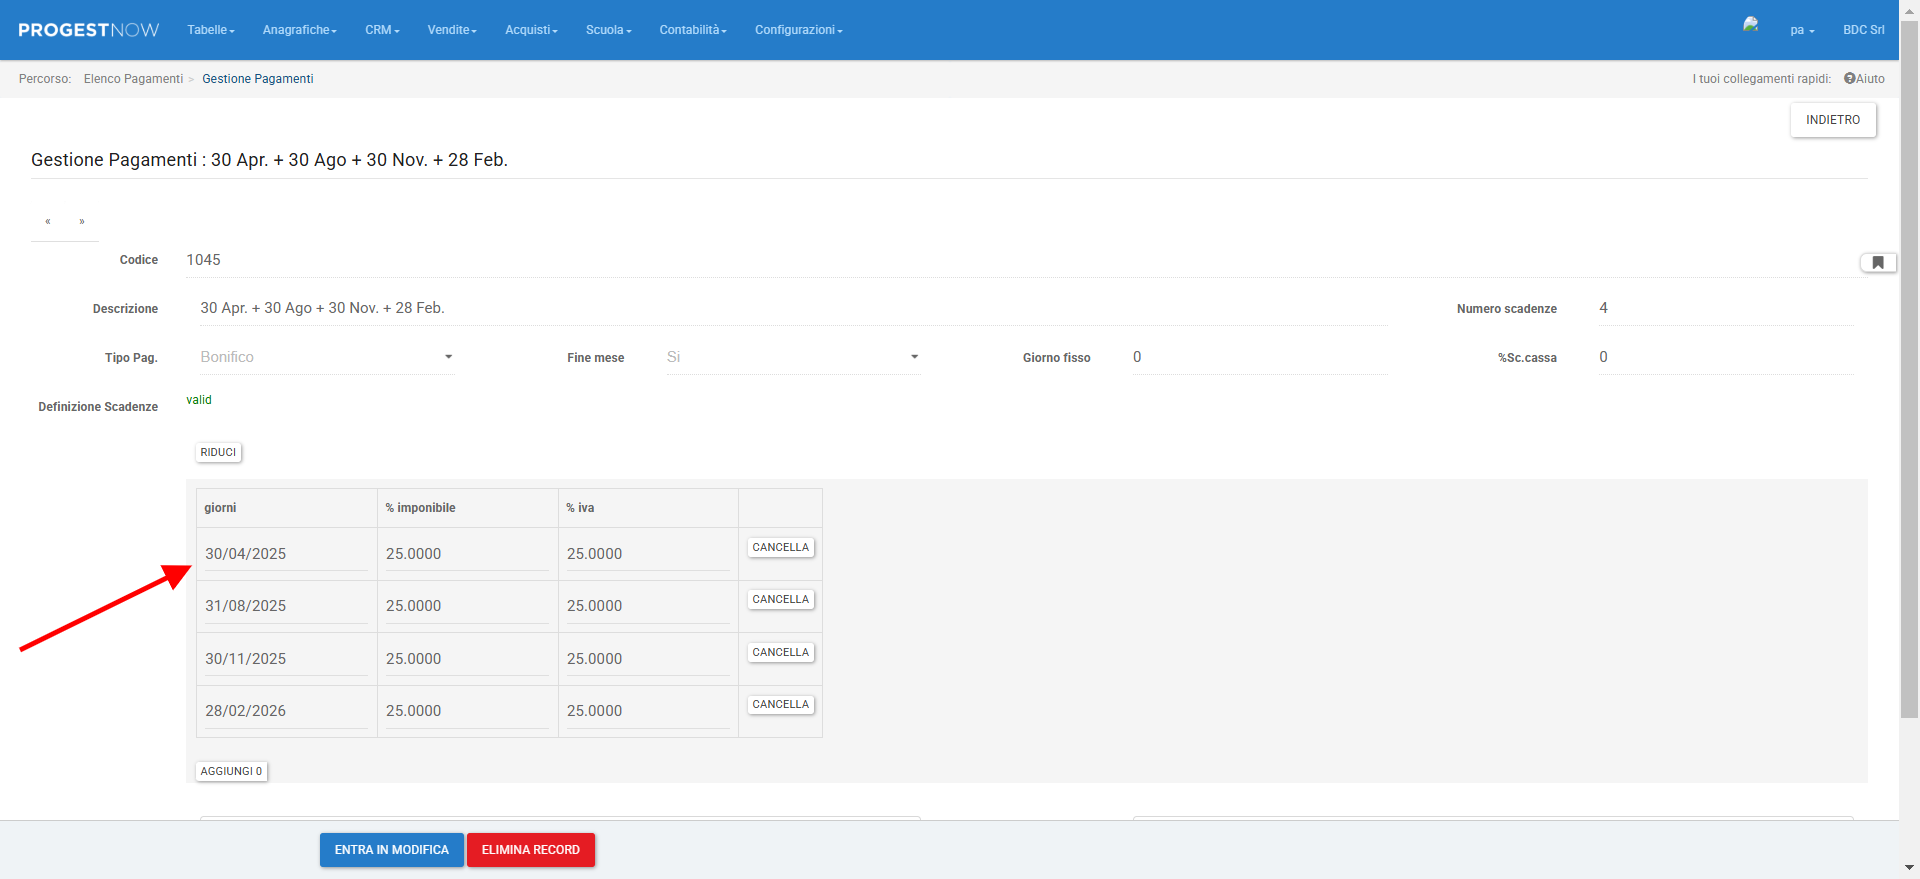Open the Vendite menu
Image resolution: width=1920 pixels, height=879 pixels.
[x=452, y=30]
